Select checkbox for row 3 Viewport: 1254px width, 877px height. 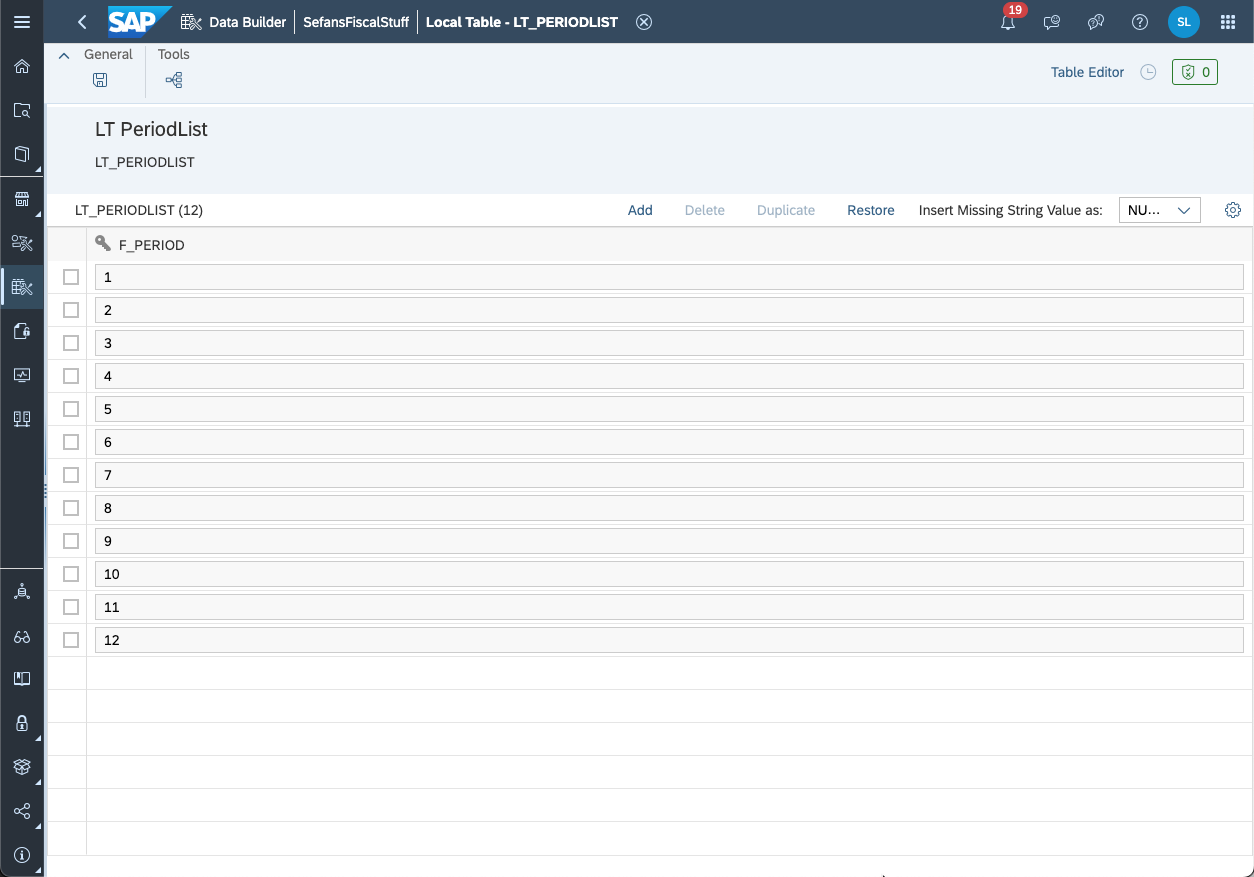[x=71, y=343]
